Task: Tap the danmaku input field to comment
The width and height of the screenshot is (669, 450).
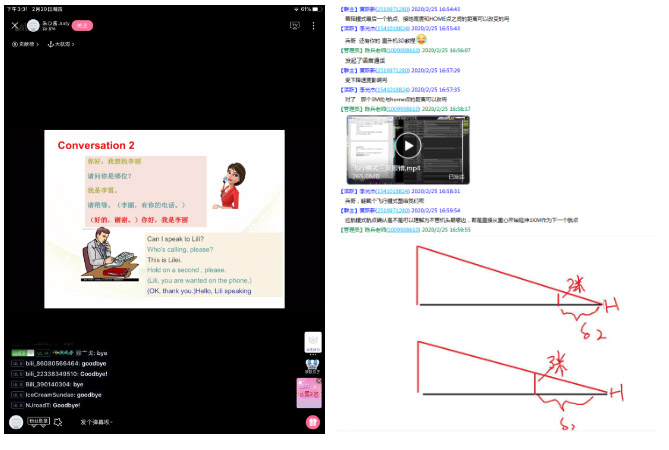Action: (96, 422)
